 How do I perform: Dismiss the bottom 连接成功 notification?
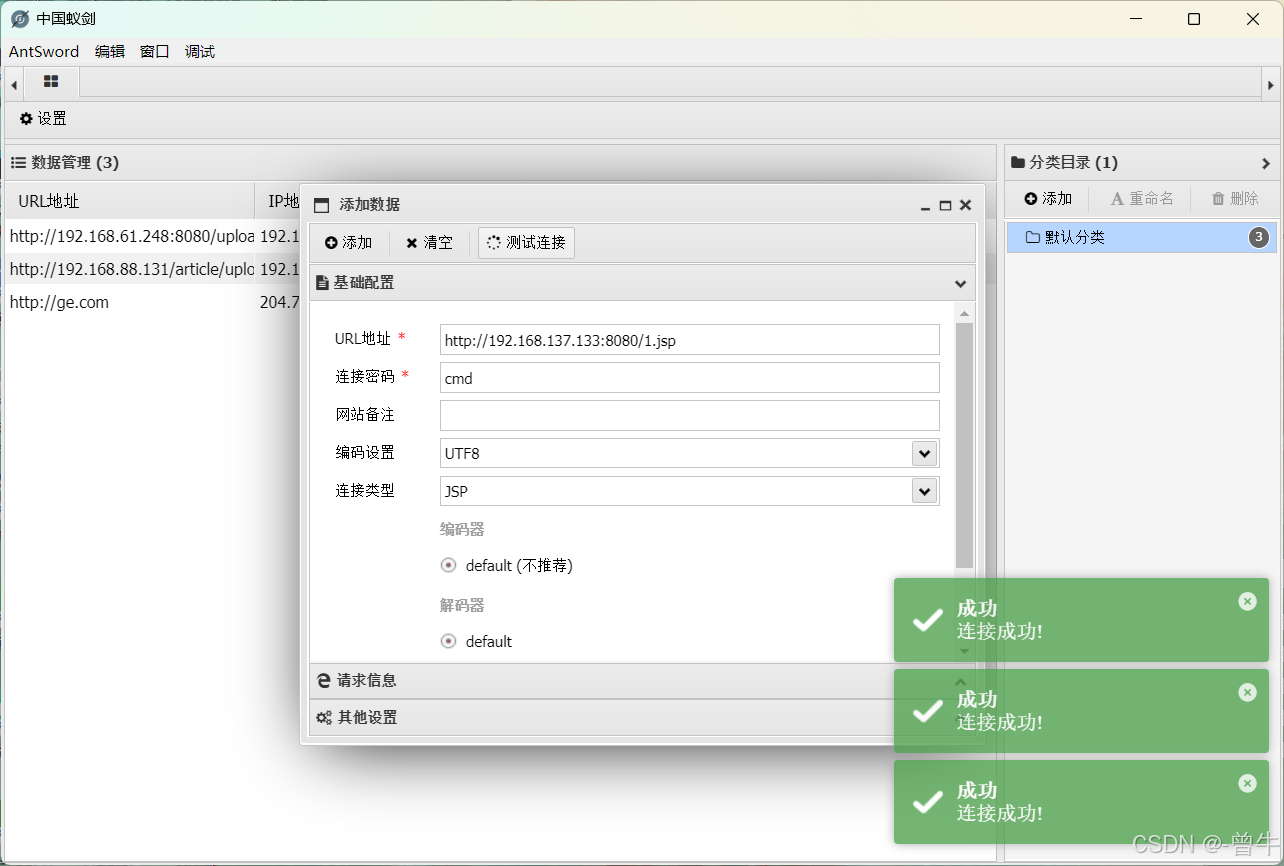tap(1247, 783)
